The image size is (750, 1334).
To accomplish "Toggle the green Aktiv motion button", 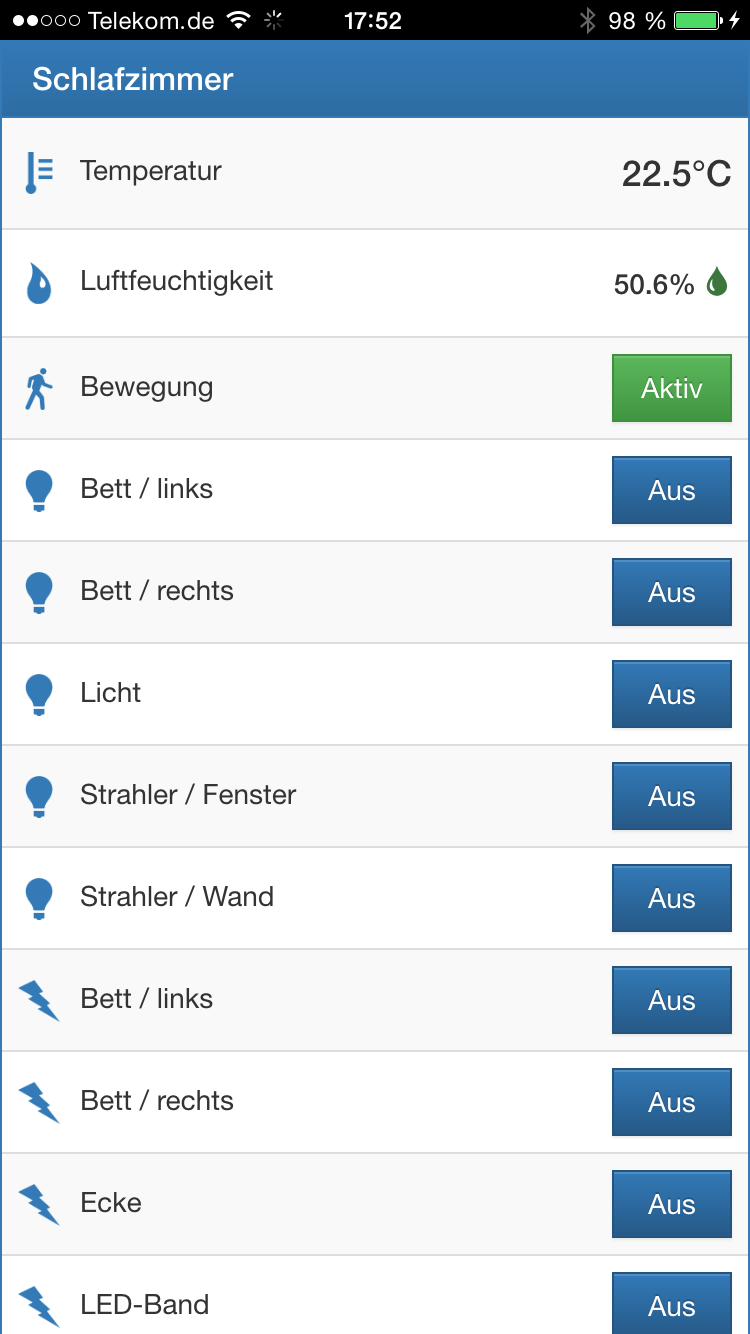I will click(x=671, y=388).
